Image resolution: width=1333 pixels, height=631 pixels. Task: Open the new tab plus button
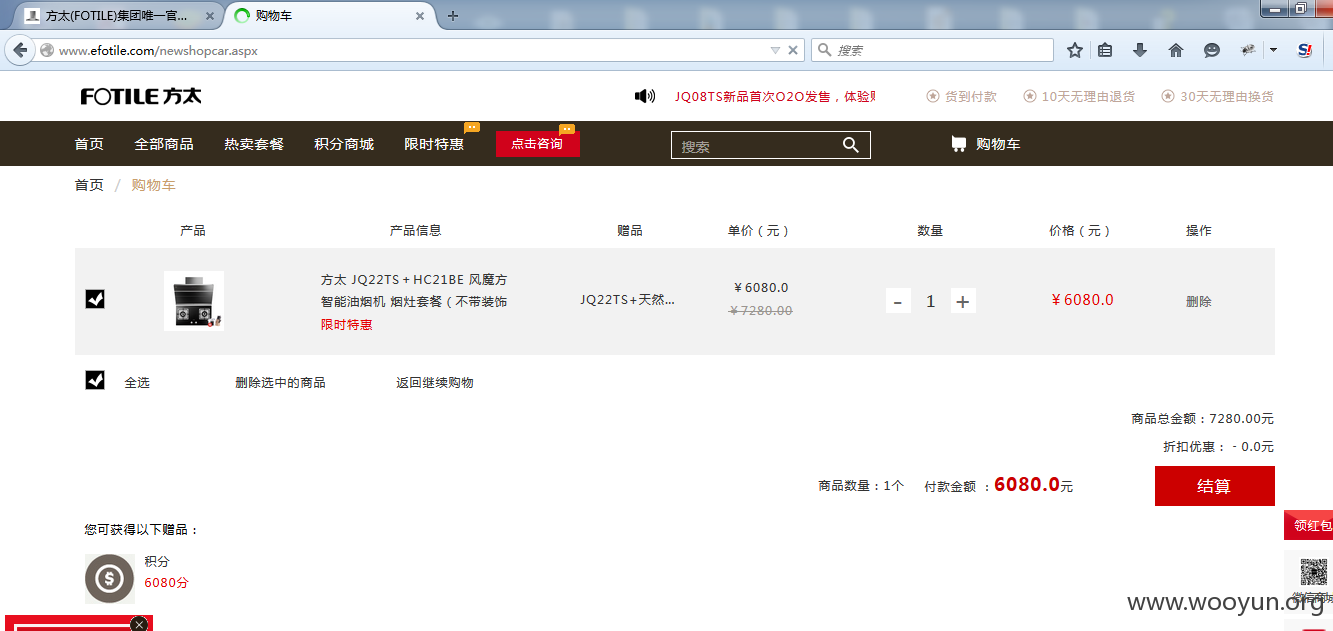click(453, 16)
